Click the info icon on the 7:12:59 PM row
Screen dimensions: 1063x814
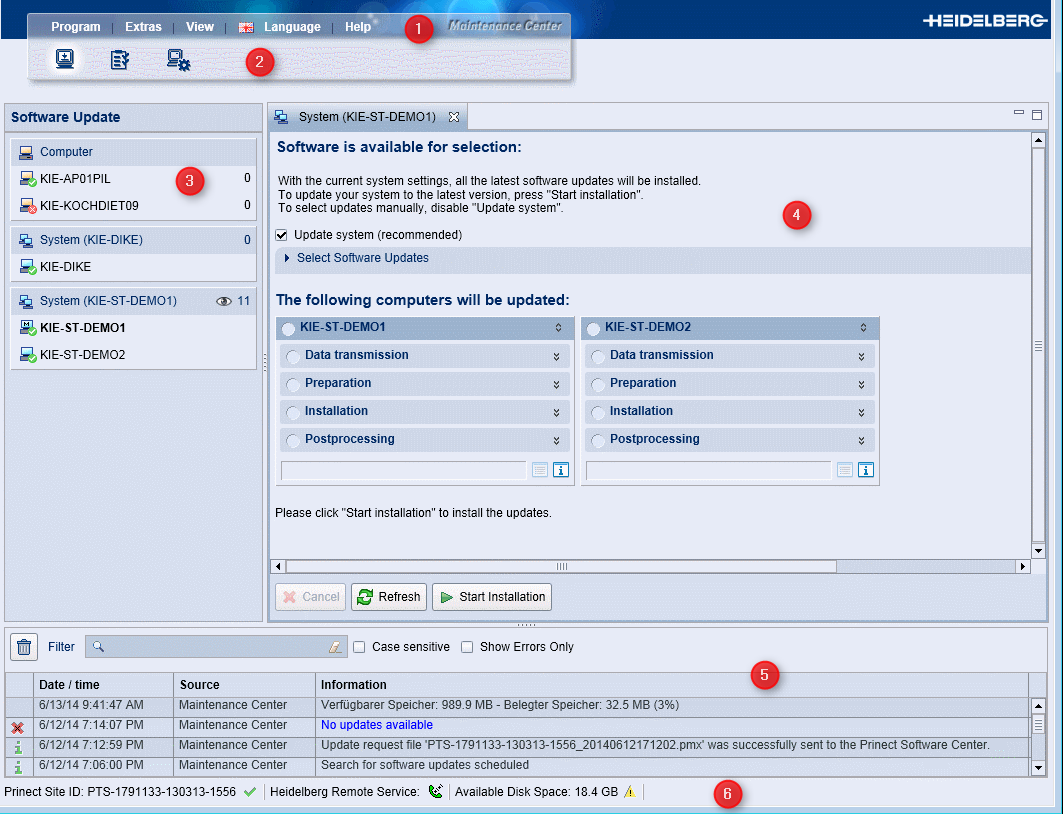[x=18, y=747]
